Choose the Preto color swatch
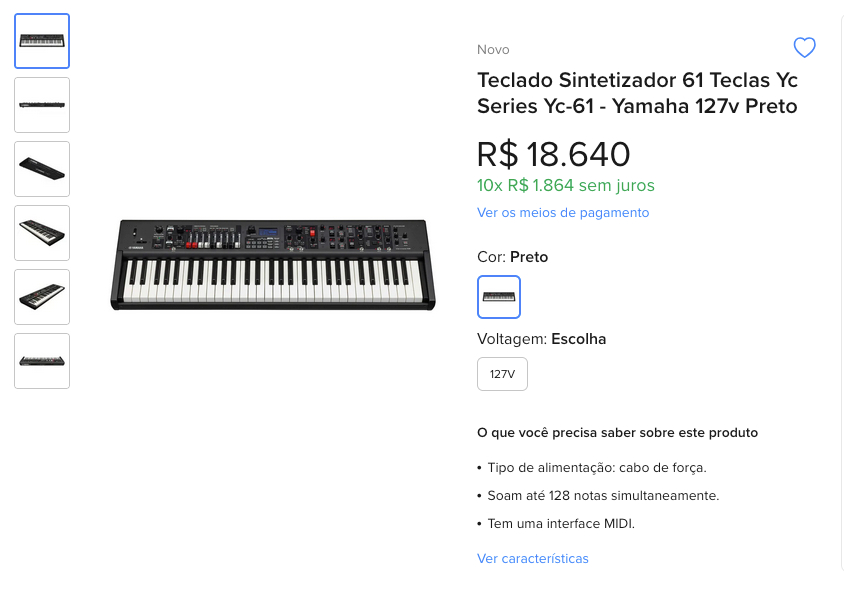Screen dimensions: 844x596 point(499,297)
